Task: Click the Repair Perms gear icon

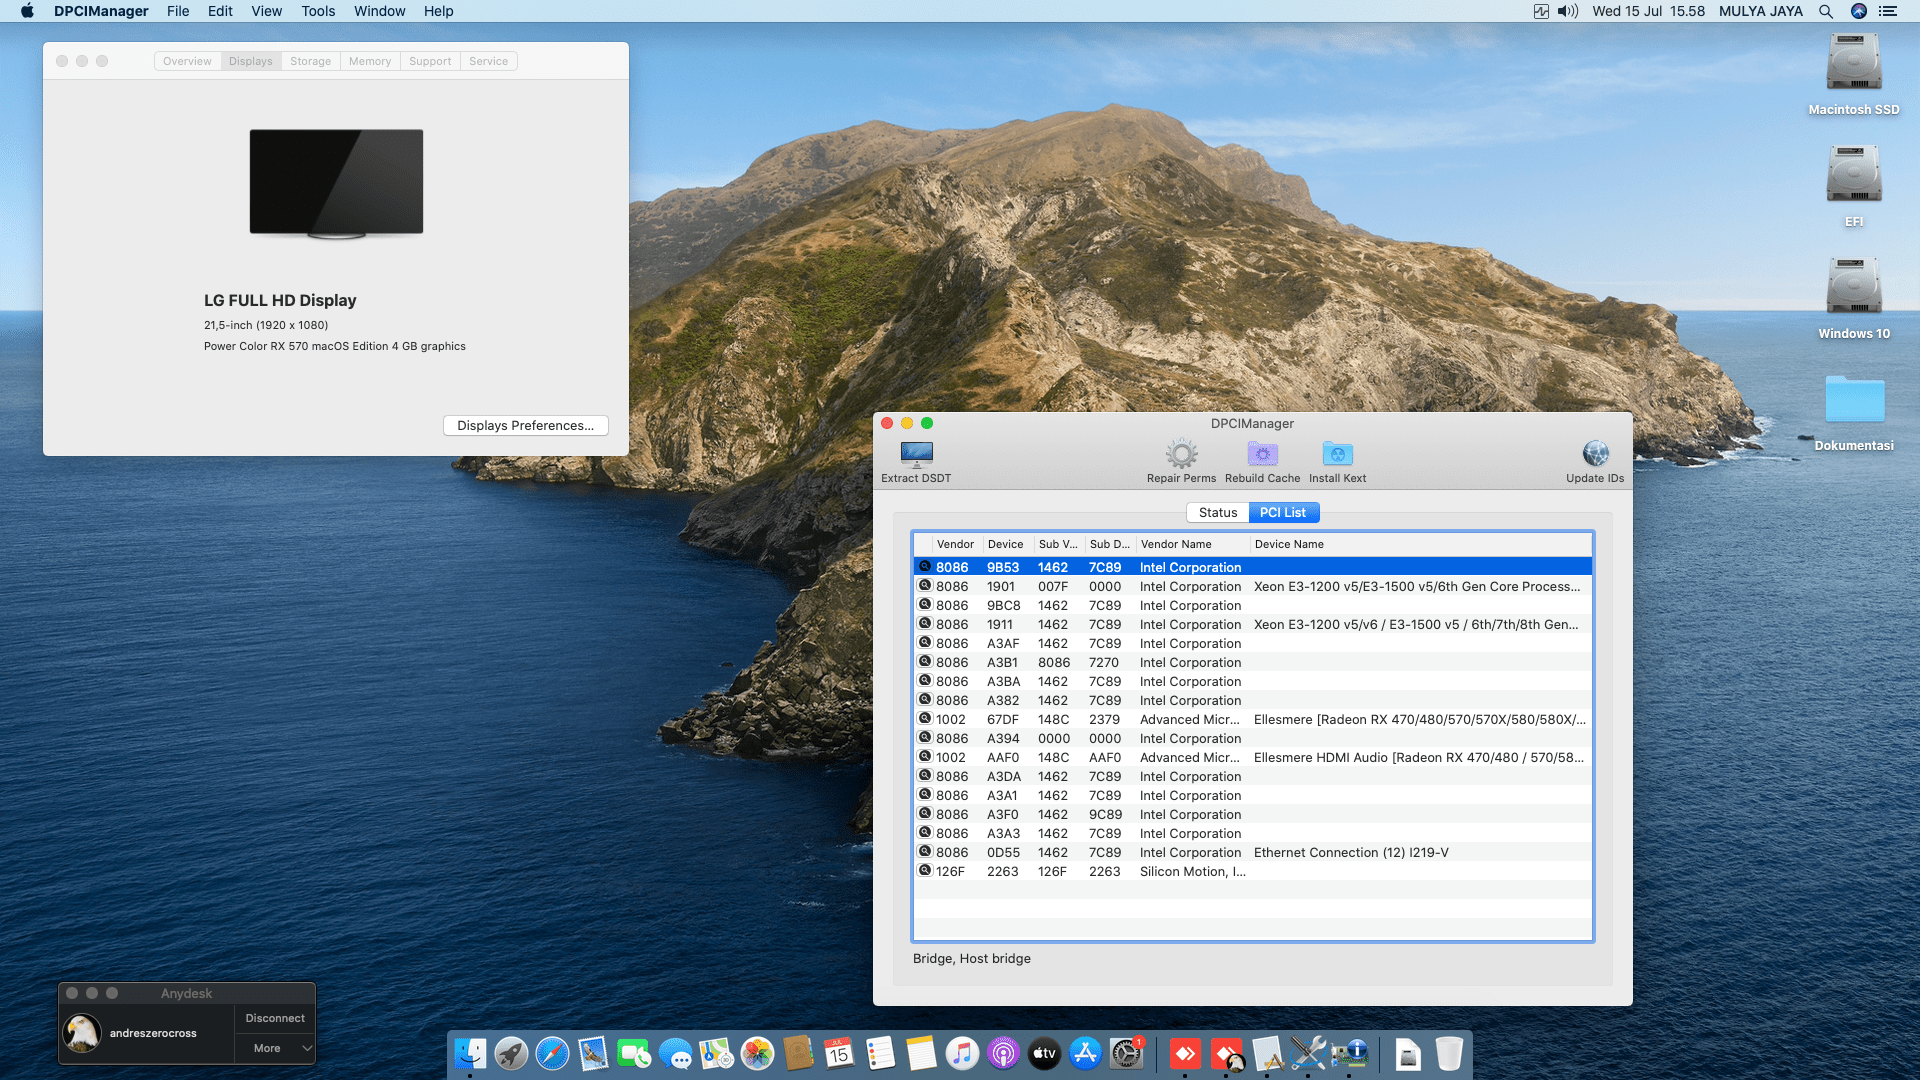Action: tap(1181, 455)
